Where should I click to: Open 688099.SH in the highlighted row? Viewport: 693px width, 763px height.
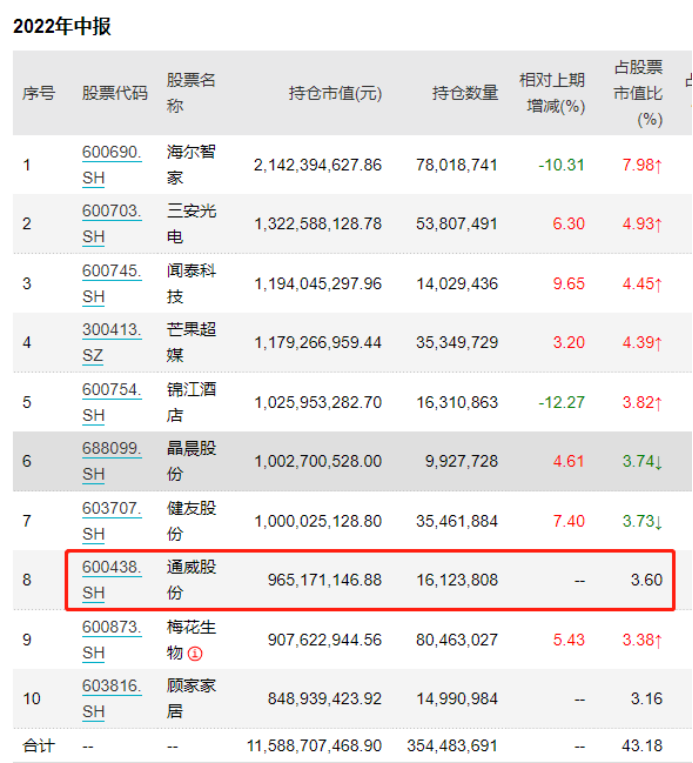111,461
